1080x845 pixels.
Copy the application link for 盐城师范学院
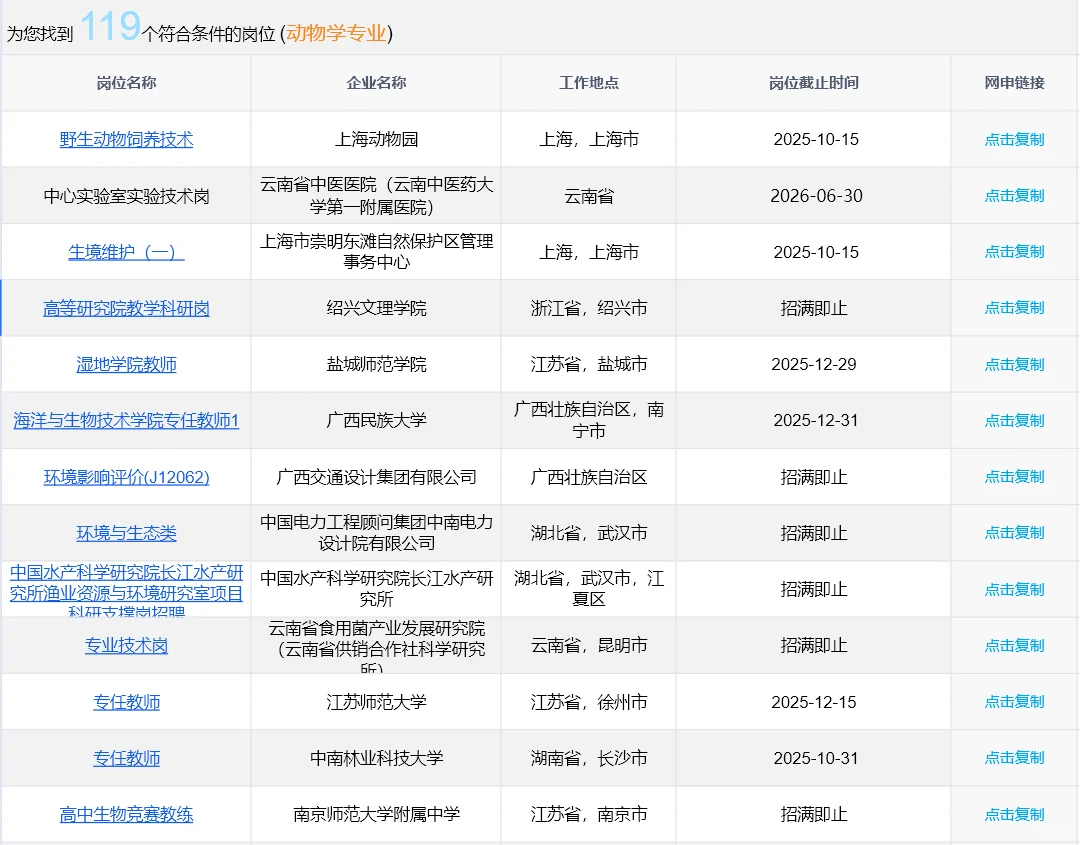tap(1012, 363)
